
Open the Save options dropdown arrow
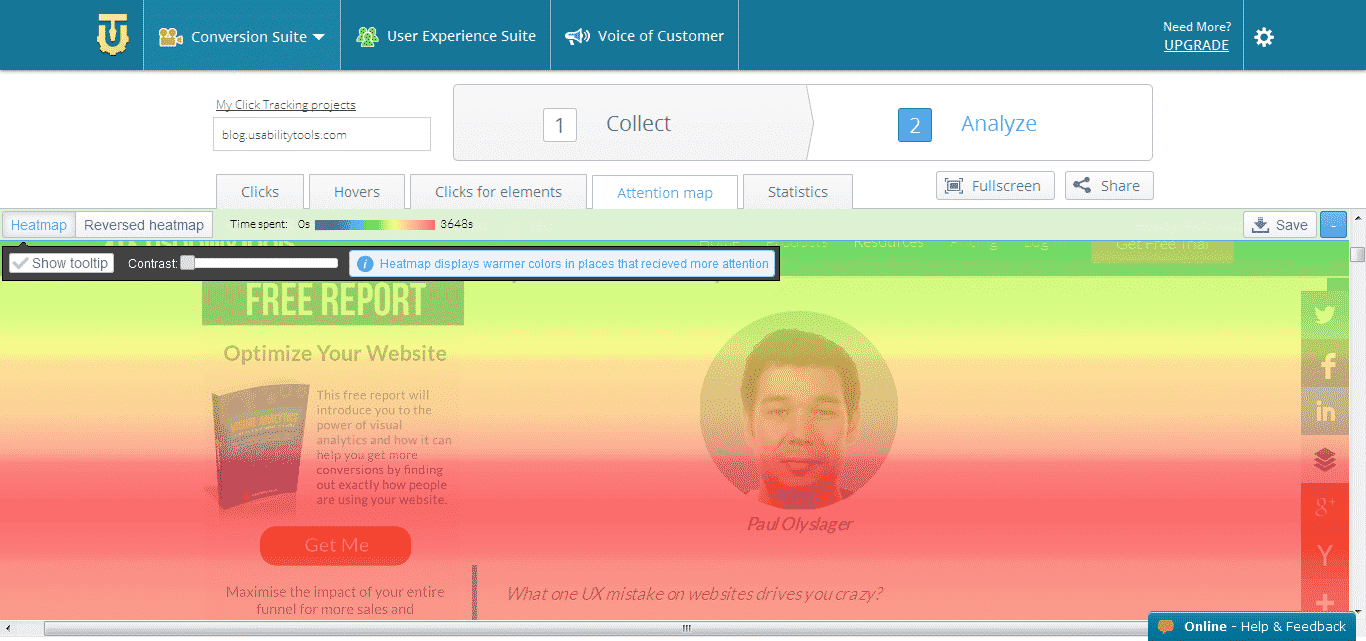pos(1333,224)
